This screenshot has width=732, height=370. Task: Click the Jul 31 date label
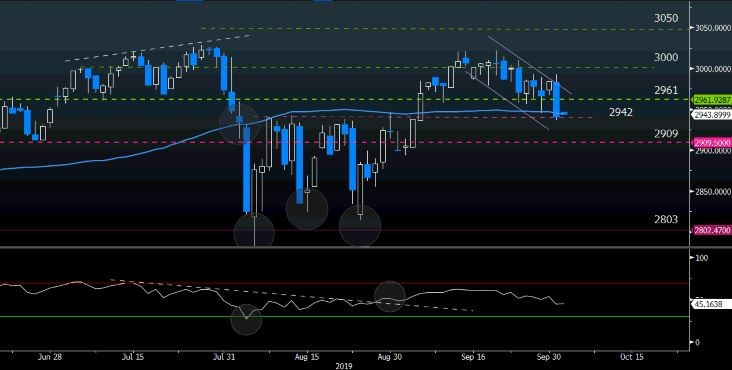point(225,357)
